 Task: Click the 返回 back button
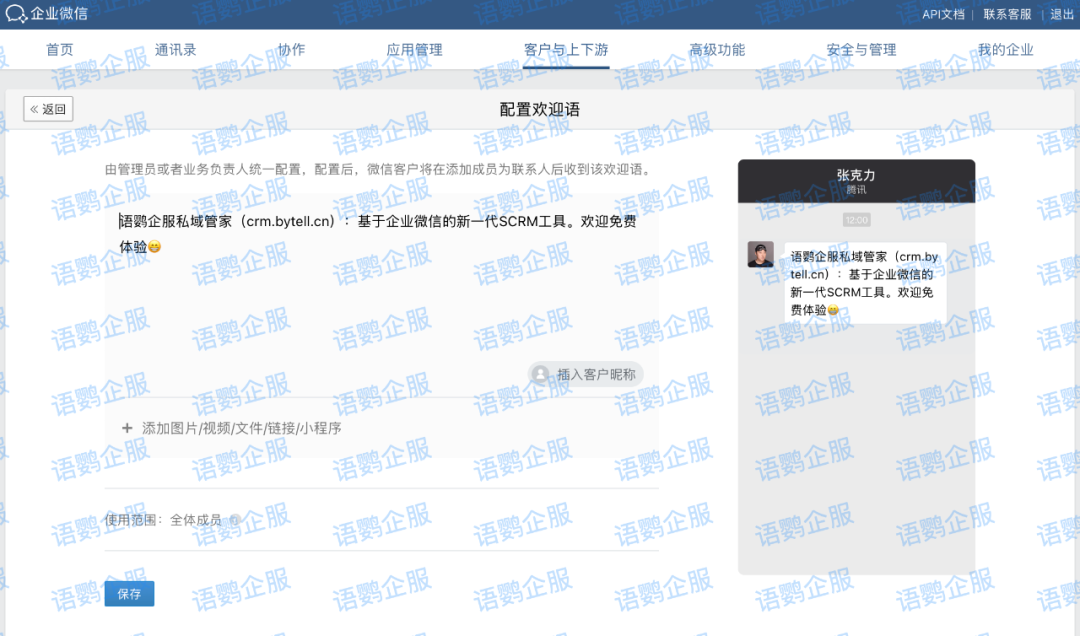[47, 108]
